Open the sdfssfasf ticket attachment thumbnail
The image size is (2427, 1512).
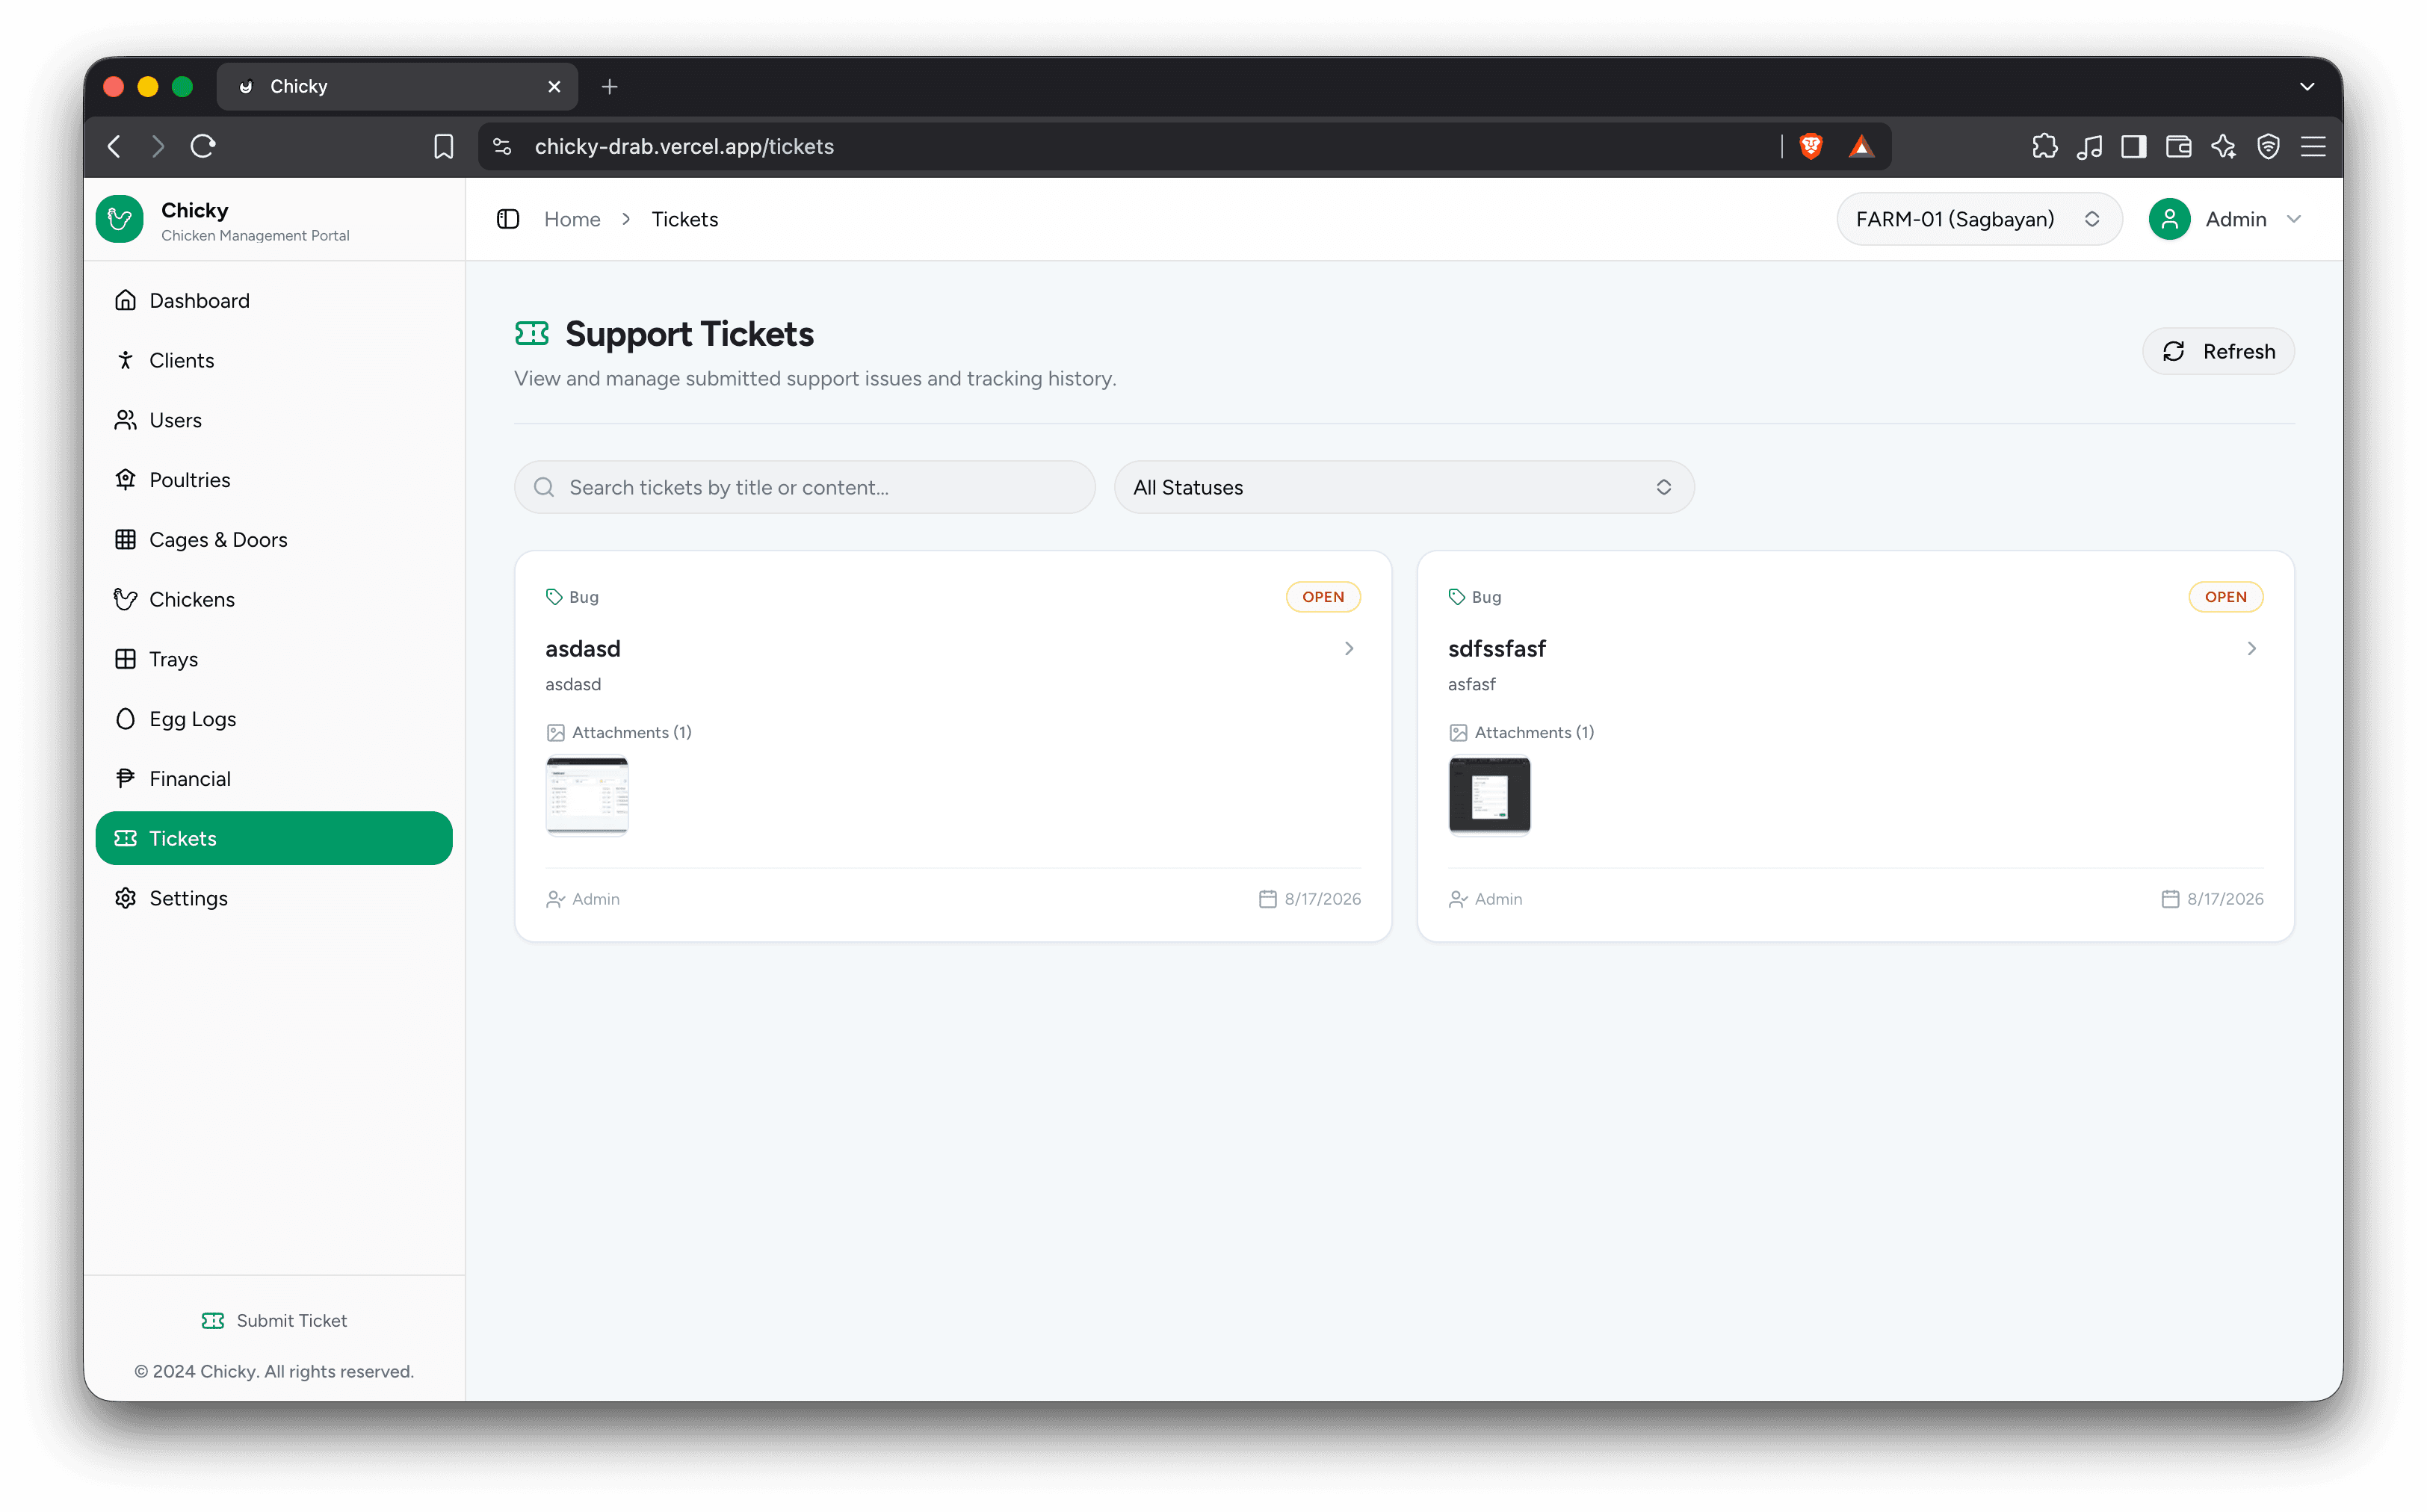point(1489,795)
